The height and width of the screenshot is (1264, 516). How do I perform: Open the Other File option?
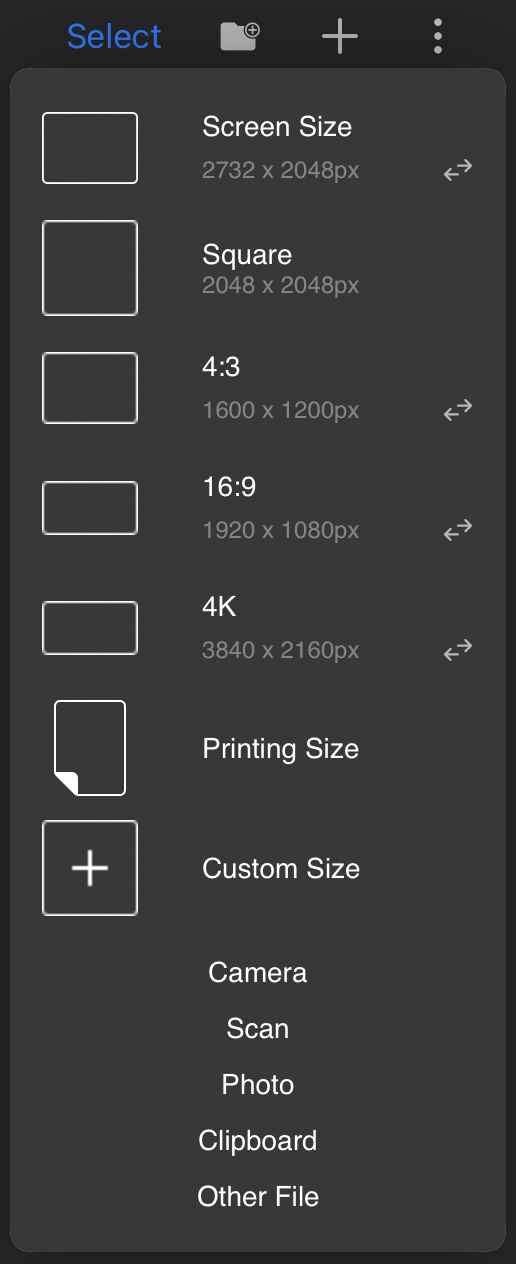tap(258, 1196)
